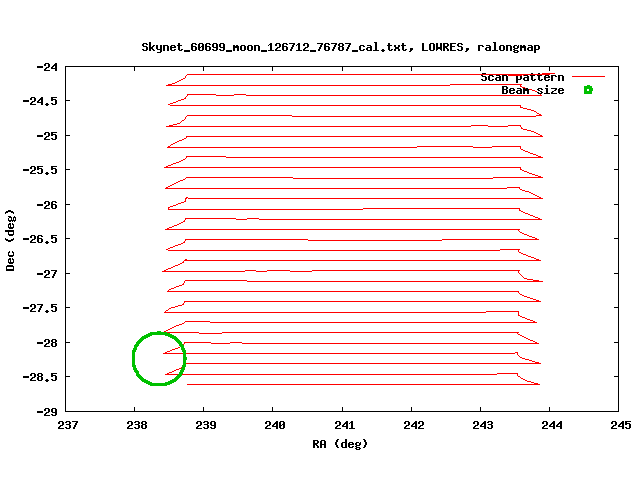This screenshot has height=480, width=640.
Task: Click the x-axis tick label 243
Action: [x=482, y=425]
